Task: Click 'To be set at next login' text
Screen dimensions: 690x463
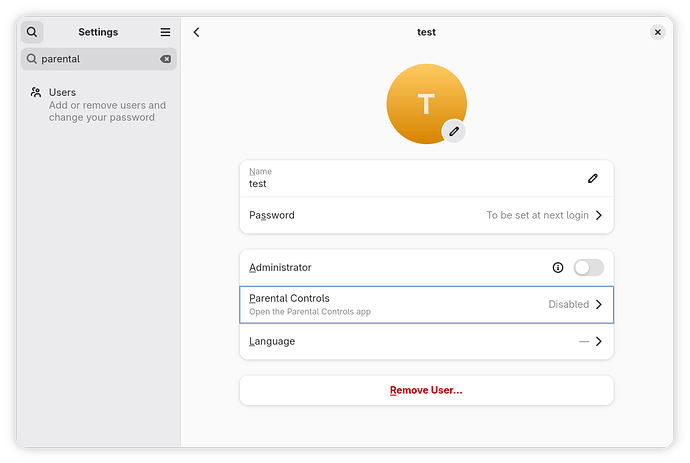Action: (x=537, y=215)
